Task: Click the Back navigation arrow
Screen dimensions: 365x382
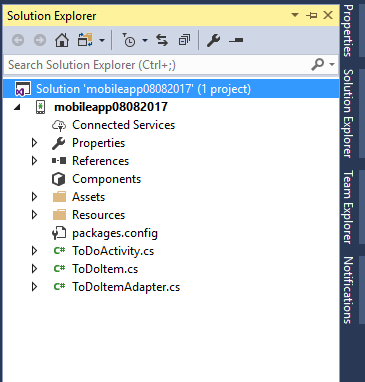Action: coord(18,40)
